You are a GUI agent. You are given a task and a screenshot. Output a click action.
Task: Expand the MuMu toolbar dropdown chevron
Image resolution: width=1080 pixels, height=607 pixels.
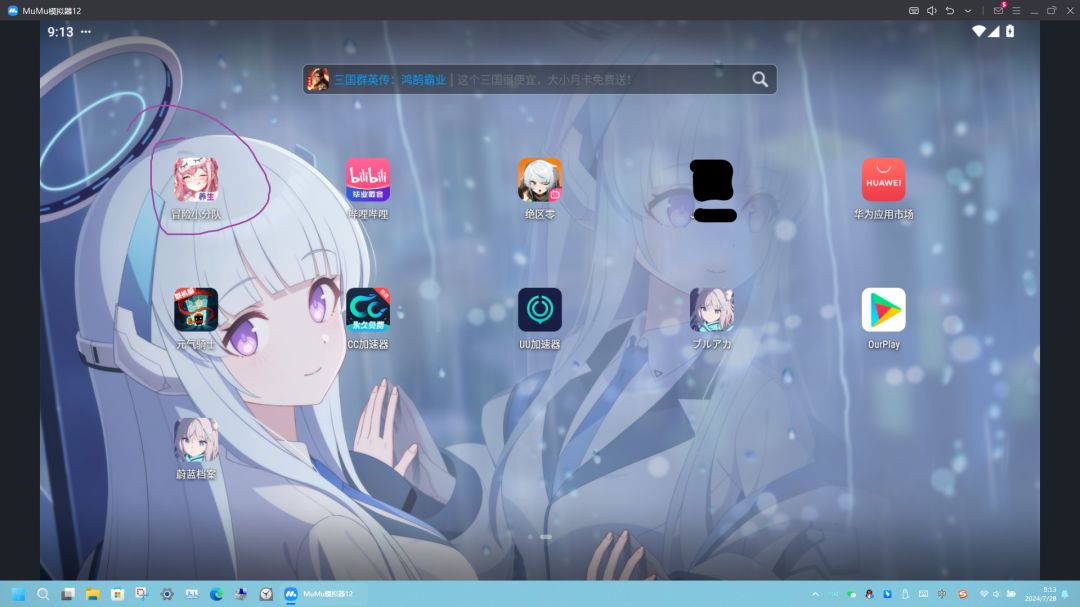pyautogui.click(x=968, y=10)
